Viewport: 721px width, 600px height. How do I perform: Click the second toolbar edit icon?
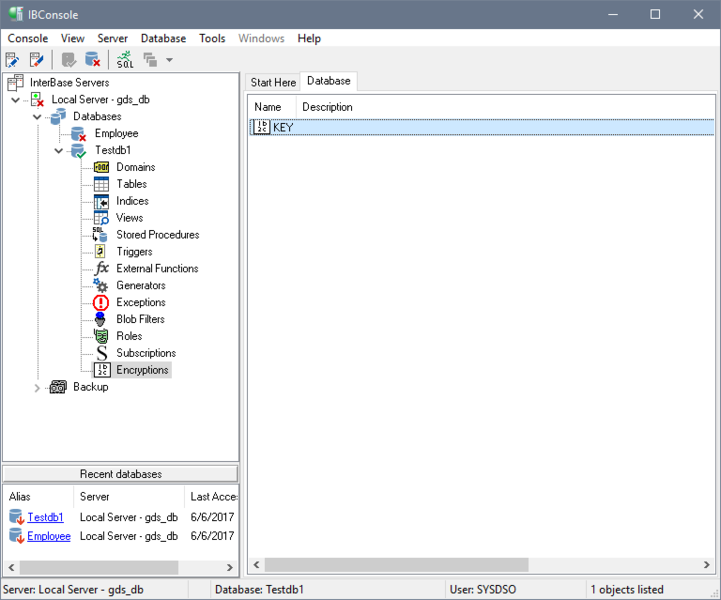(x=36, y=60)
